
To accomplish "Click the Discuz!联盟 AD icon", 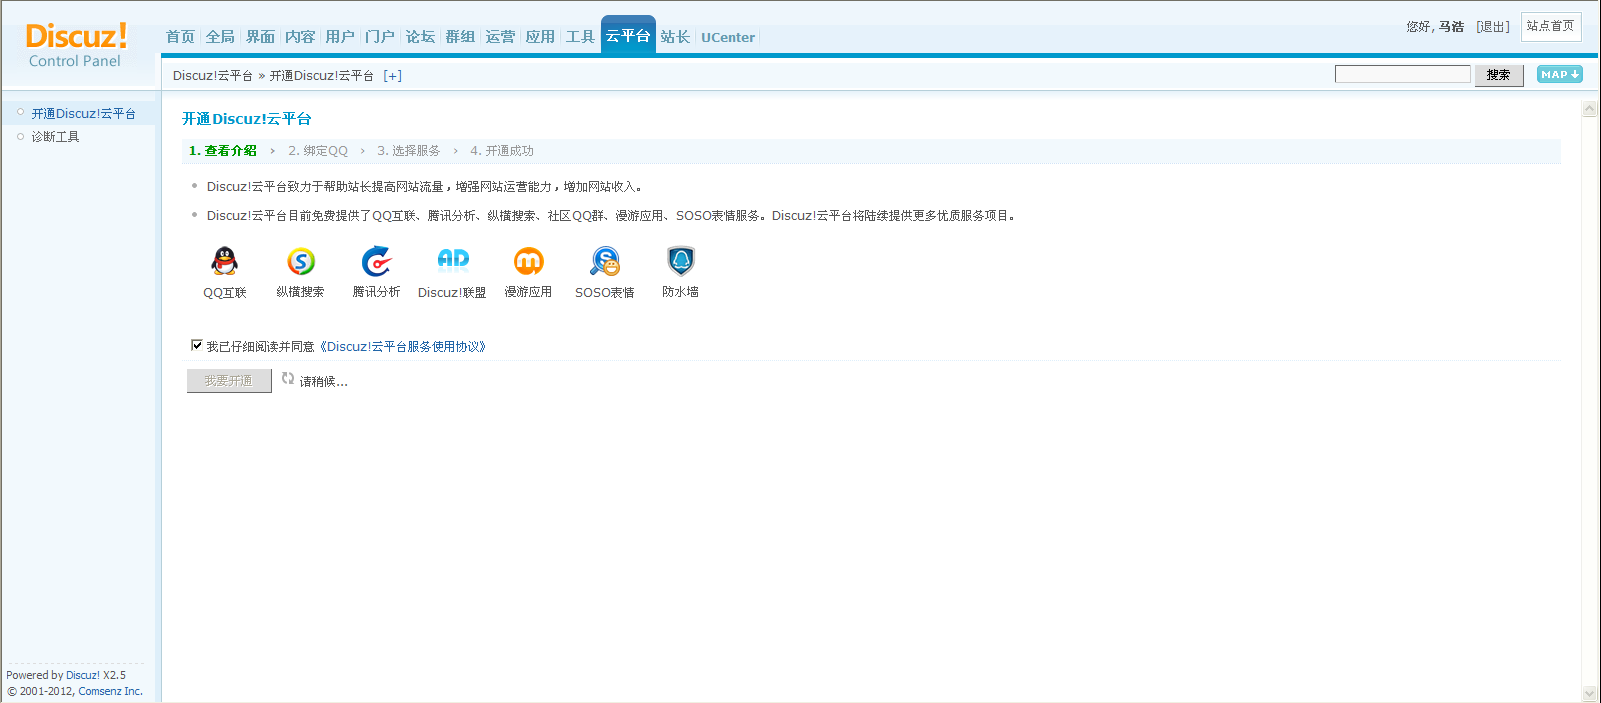I will click(x=453, y=260).
